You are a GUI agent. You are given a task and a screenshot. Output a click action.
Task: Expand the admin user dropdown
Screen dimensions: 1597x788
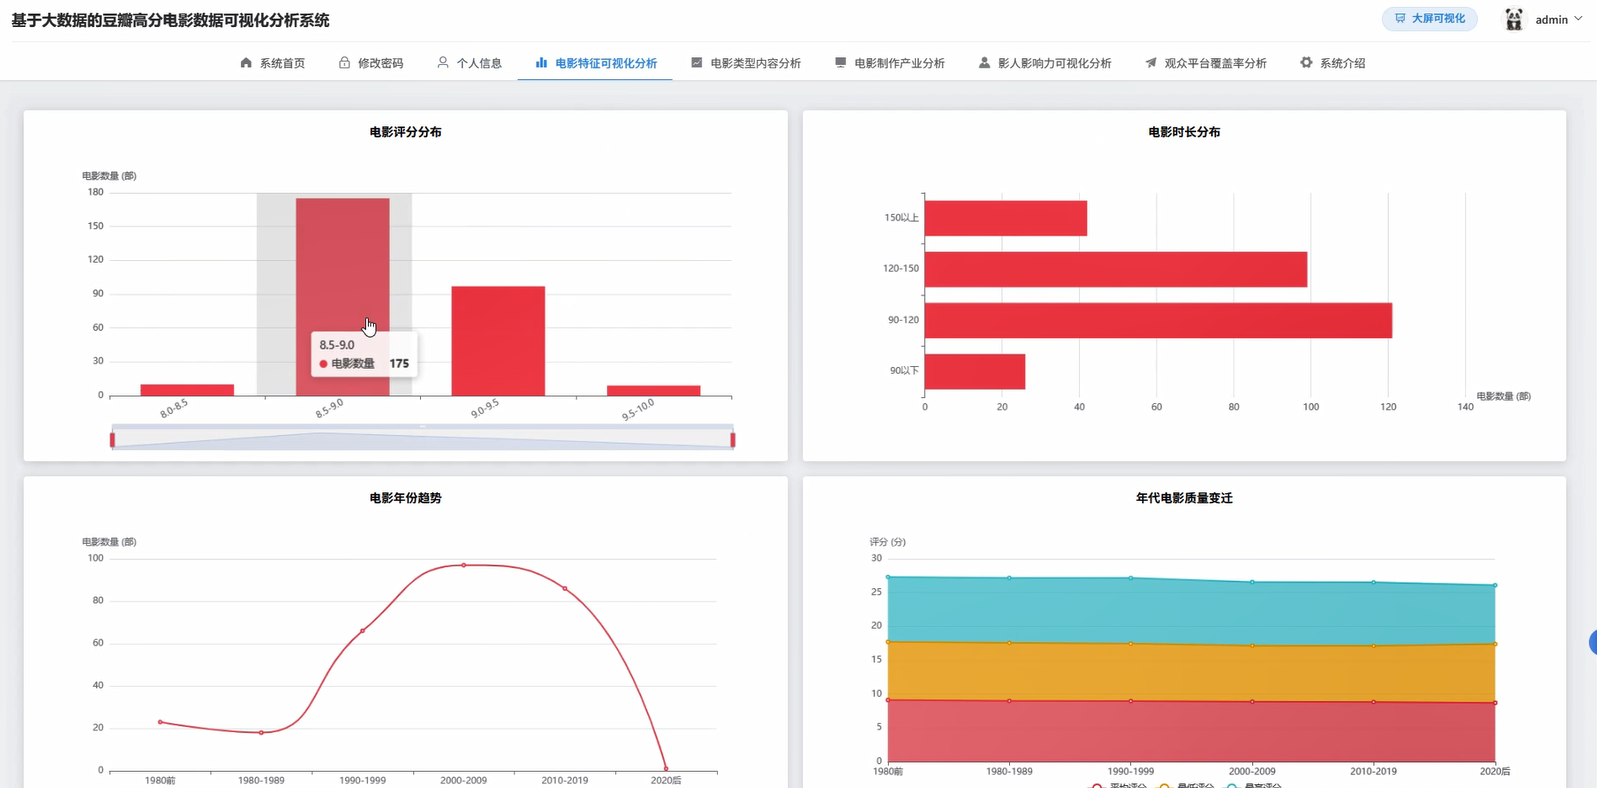1559,19
